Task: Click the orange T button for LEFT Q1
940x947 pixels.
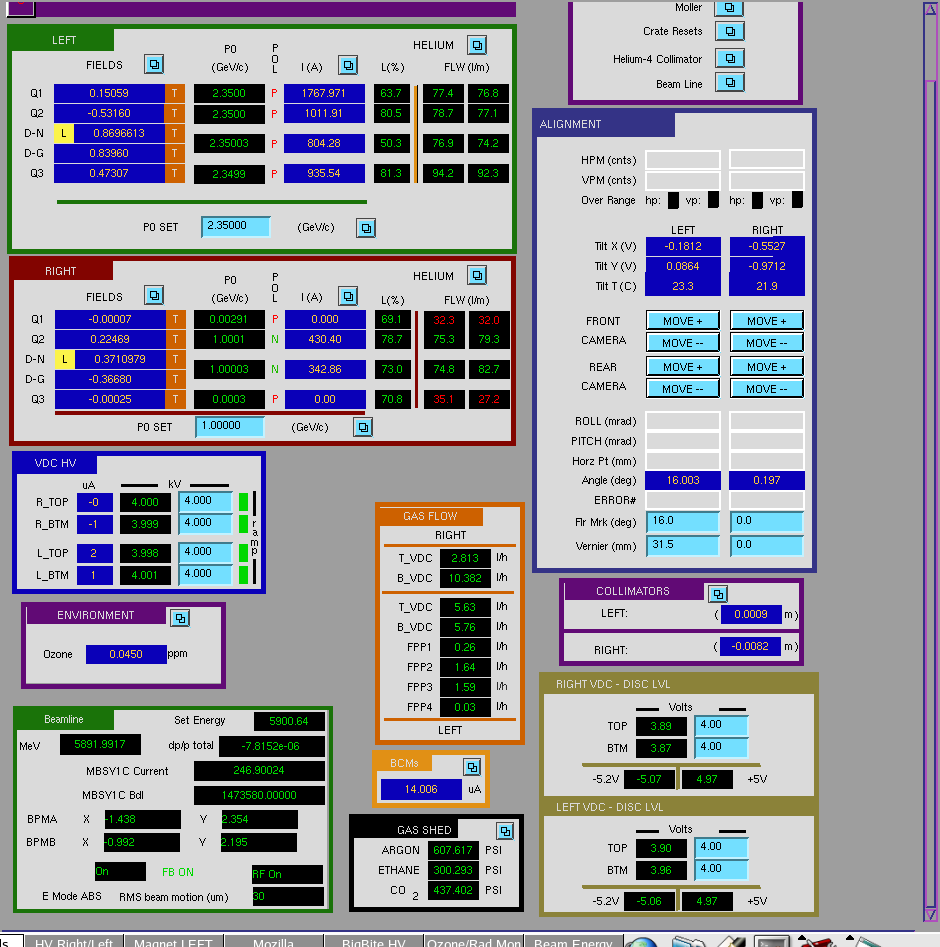Action: tap(175, 93)
